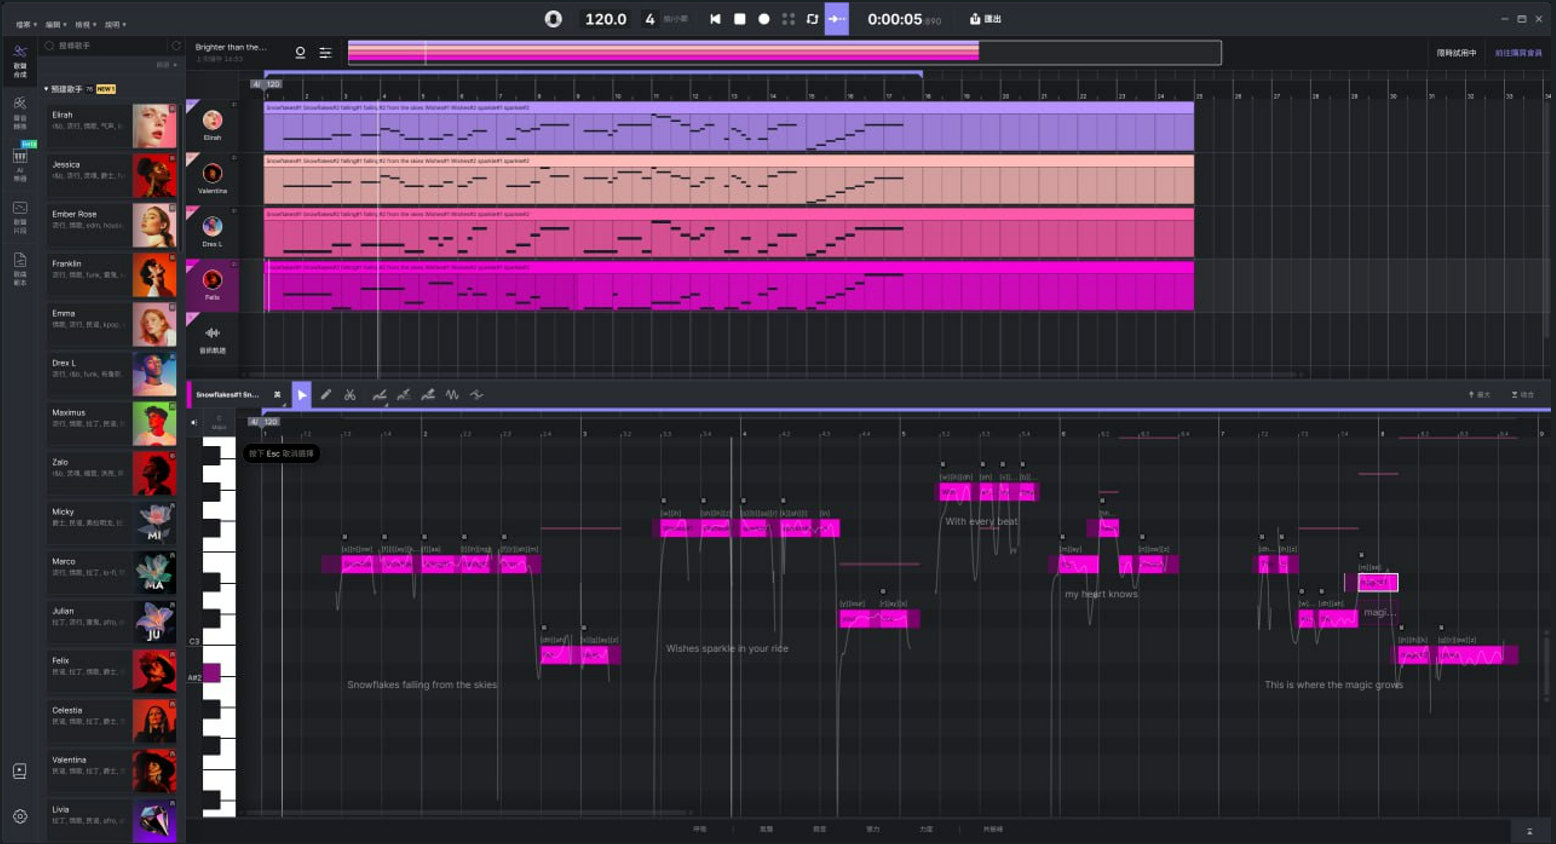Image resolution: width=1556 pixels, height=844 pixels.
Task: Click the project overview minimap bar
Action: pos(784,53)
